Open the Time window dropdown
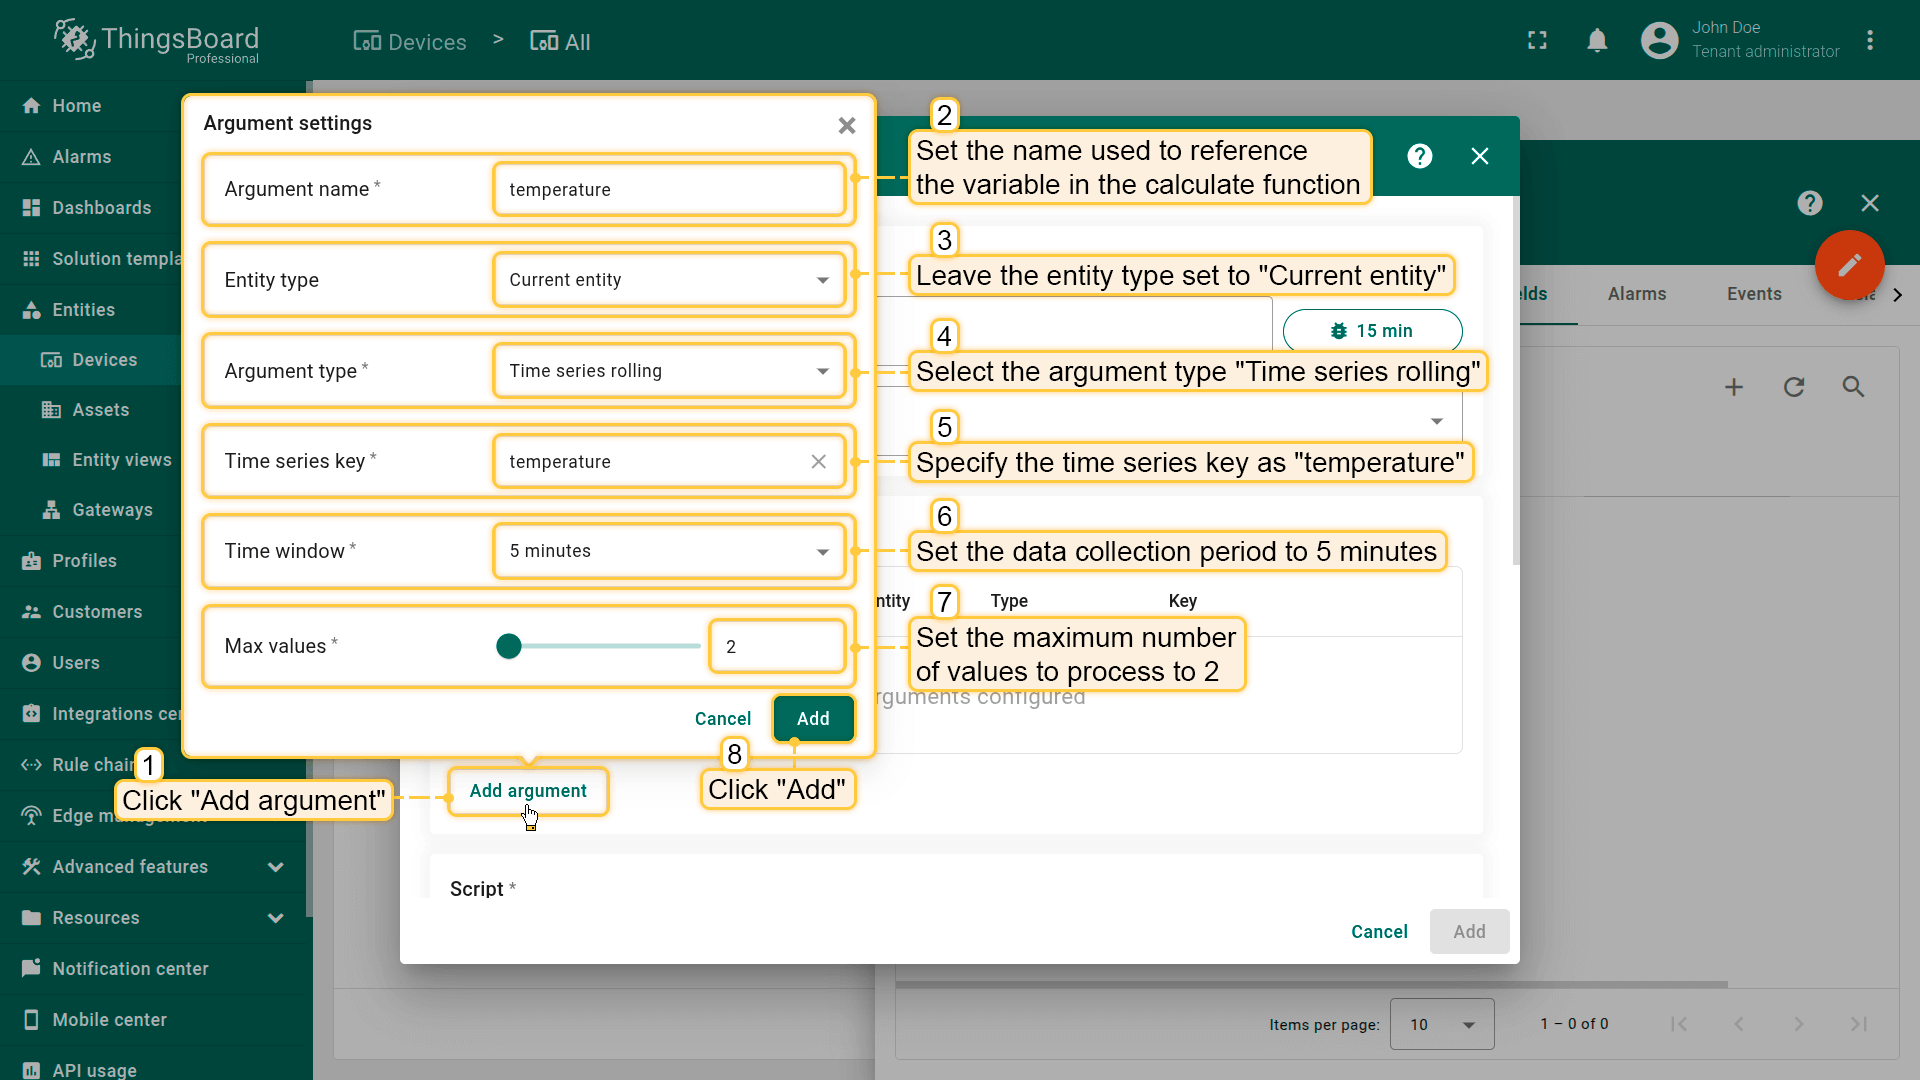This screenshot has width=1920, height=1080. [x=668, y=551]
